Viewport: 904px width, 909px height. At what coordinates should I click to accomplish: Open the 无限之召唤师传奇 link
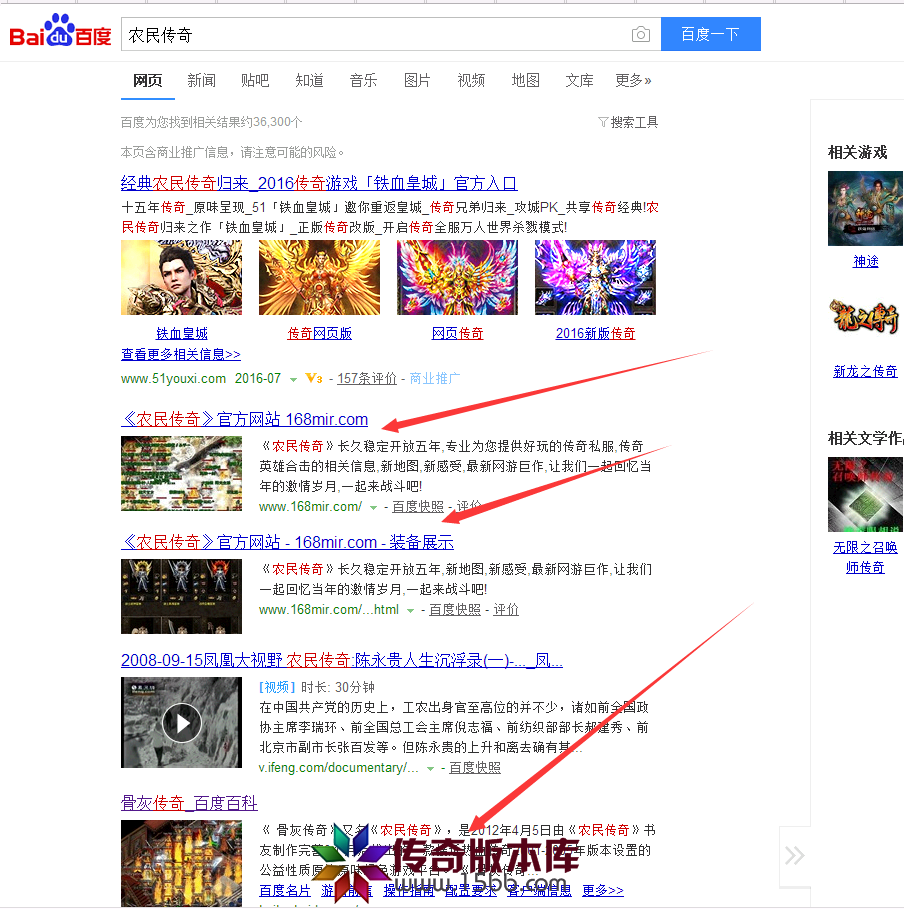pos(865,558)
